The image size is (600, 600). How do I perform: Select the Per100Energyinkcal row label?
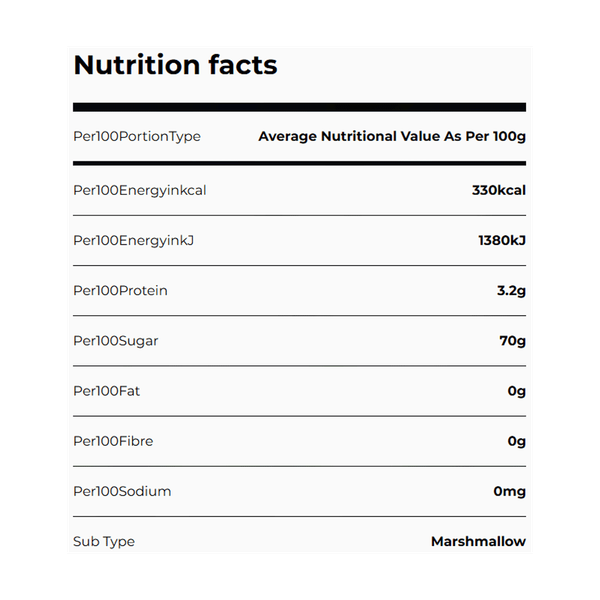(x=140, y=190)
